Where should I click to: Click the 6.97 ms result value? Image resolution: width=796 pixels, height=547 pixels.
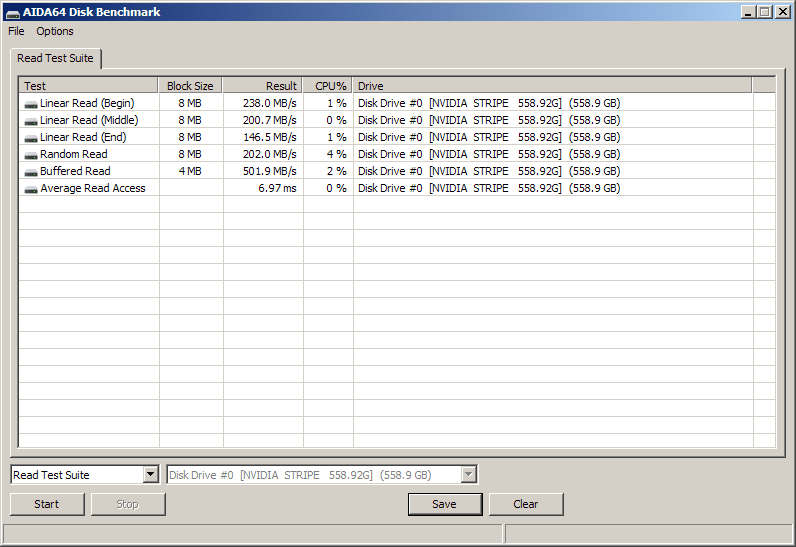(x=277, y=188)
